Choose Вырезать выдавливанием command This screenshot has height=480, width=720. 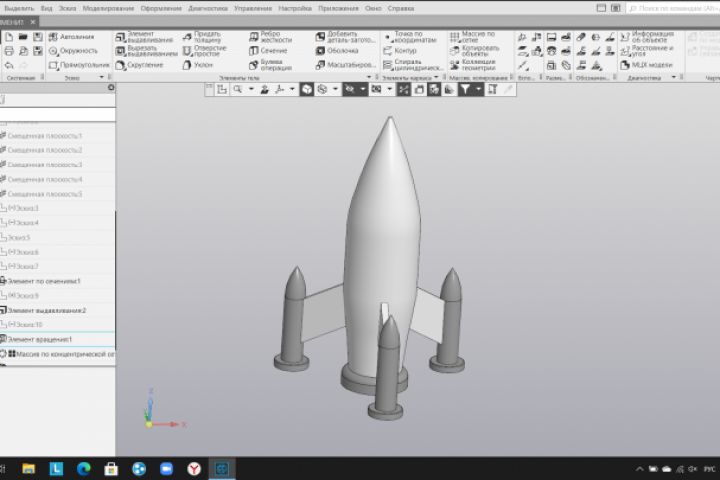tap(146, 51)
